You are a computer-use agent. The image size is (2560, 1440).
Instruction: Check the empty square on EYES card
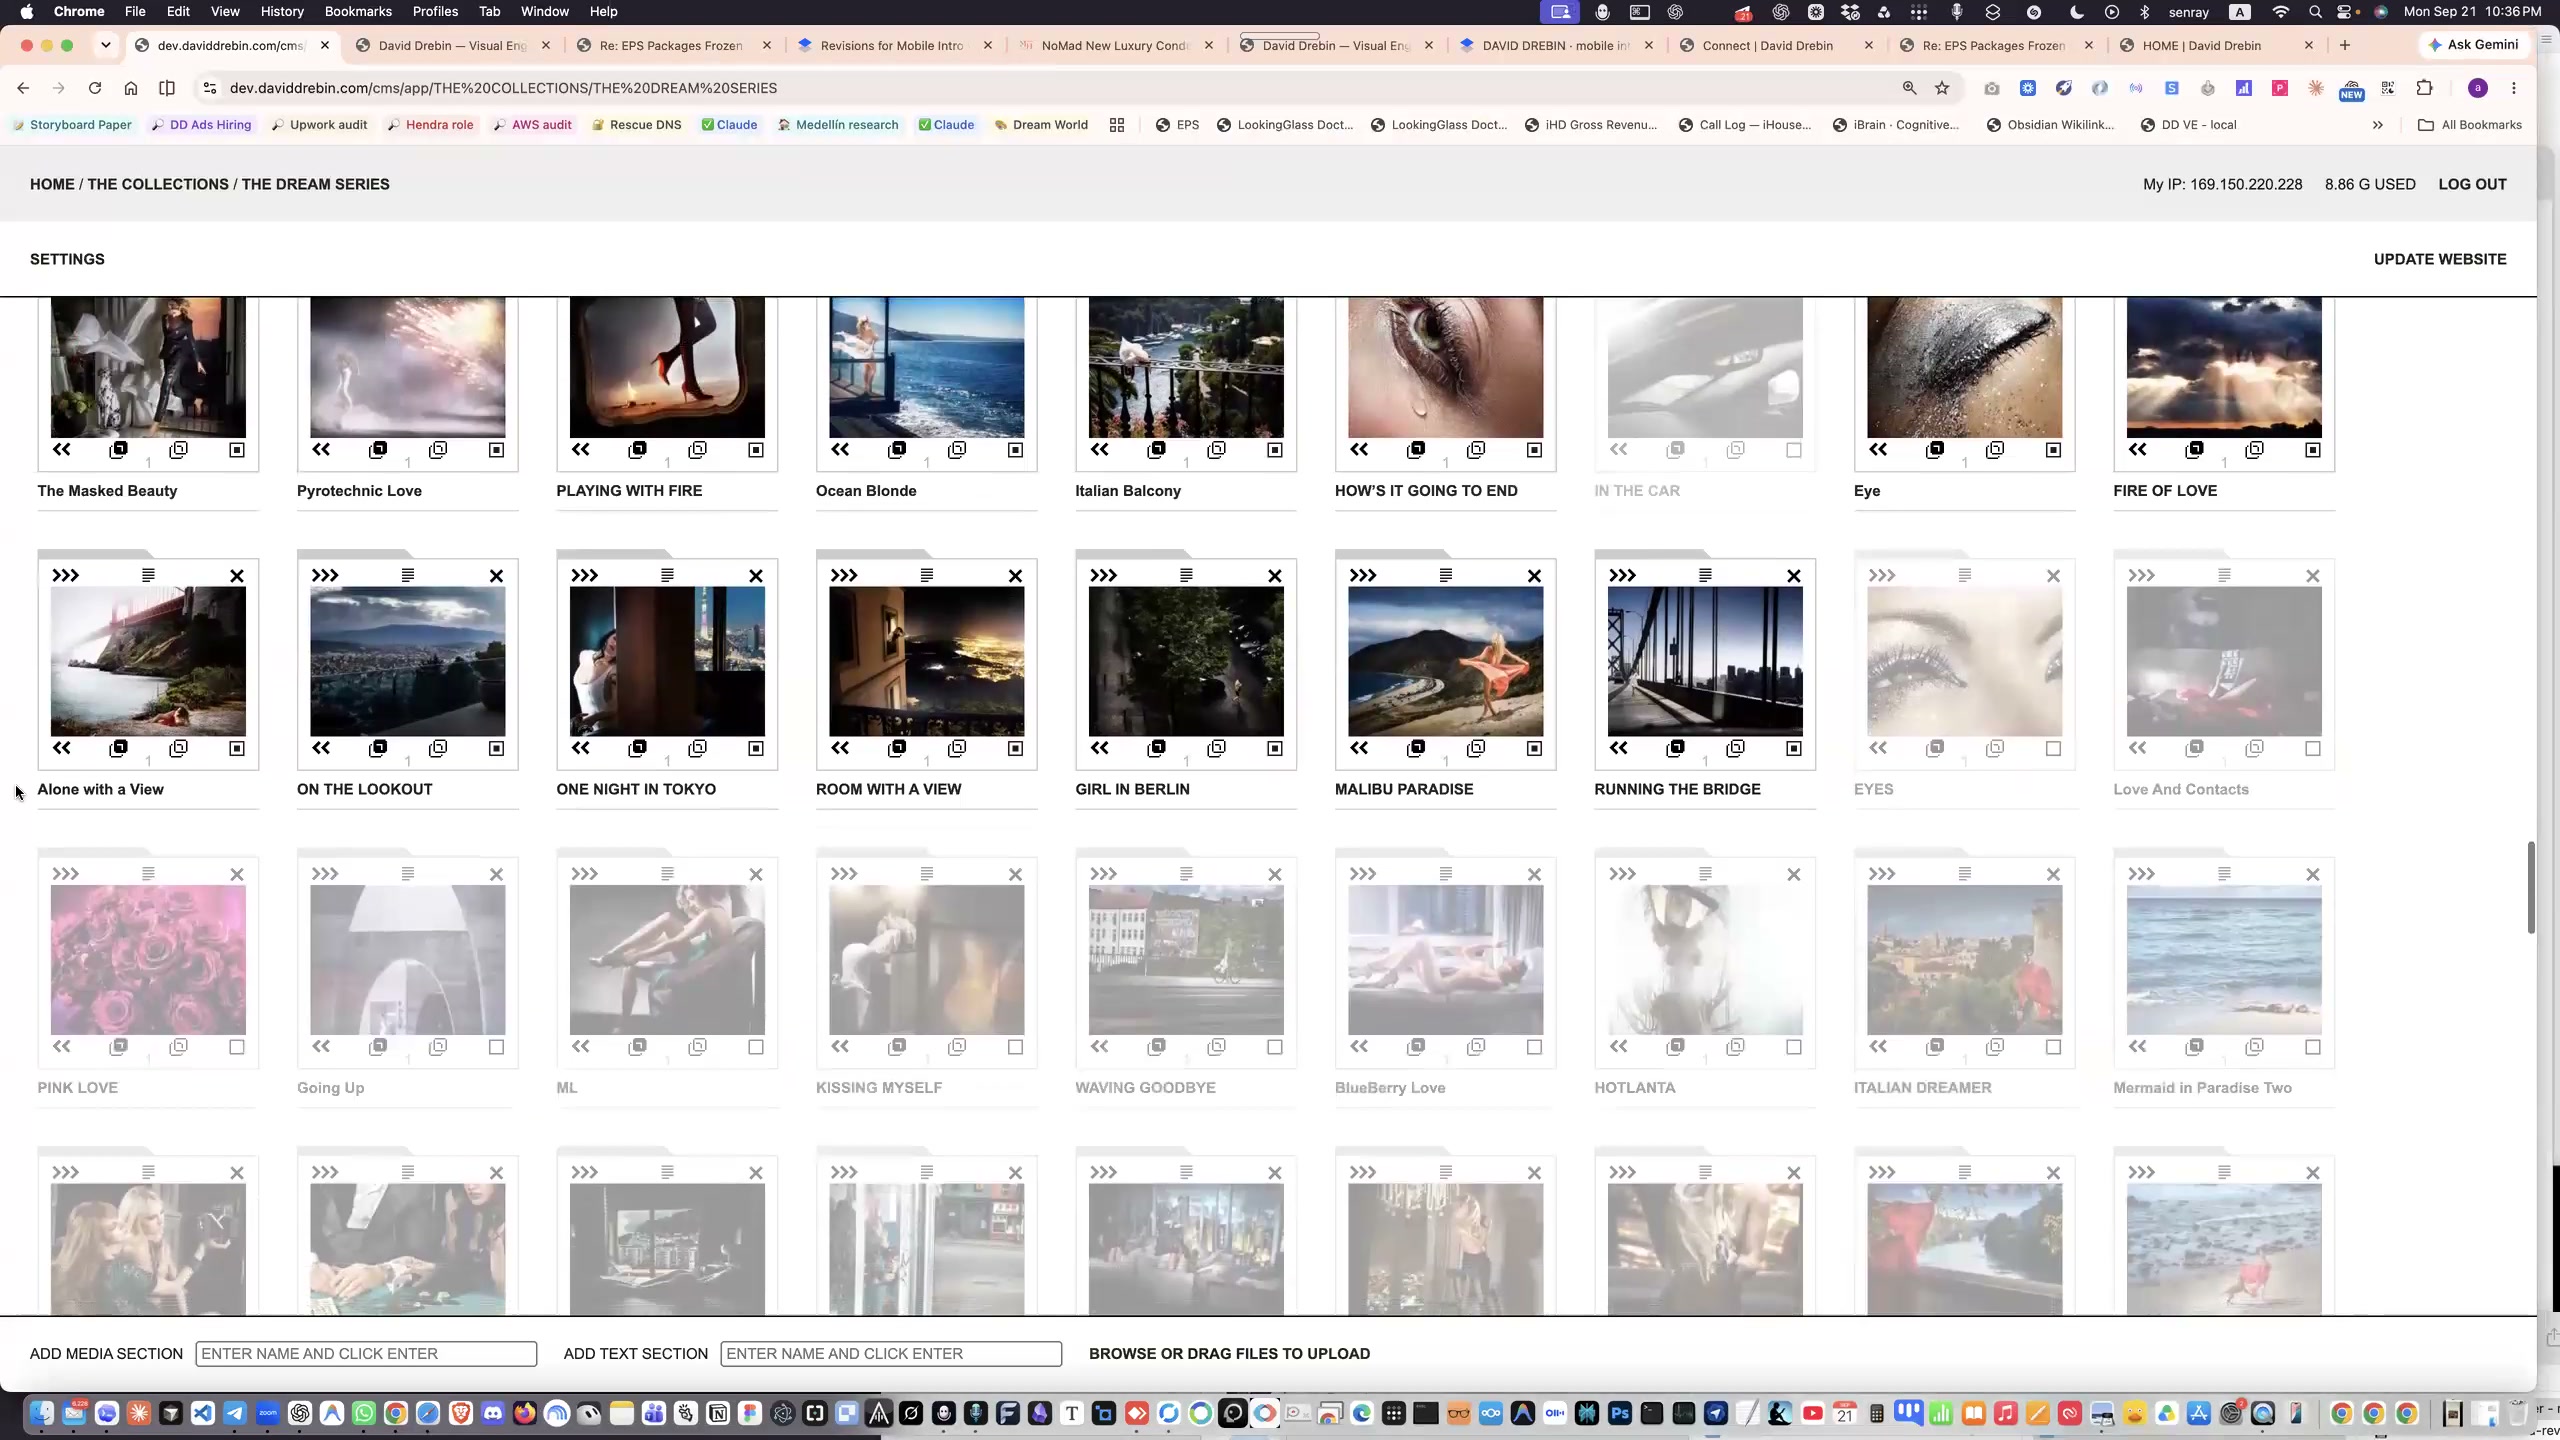coord(2053,748)
